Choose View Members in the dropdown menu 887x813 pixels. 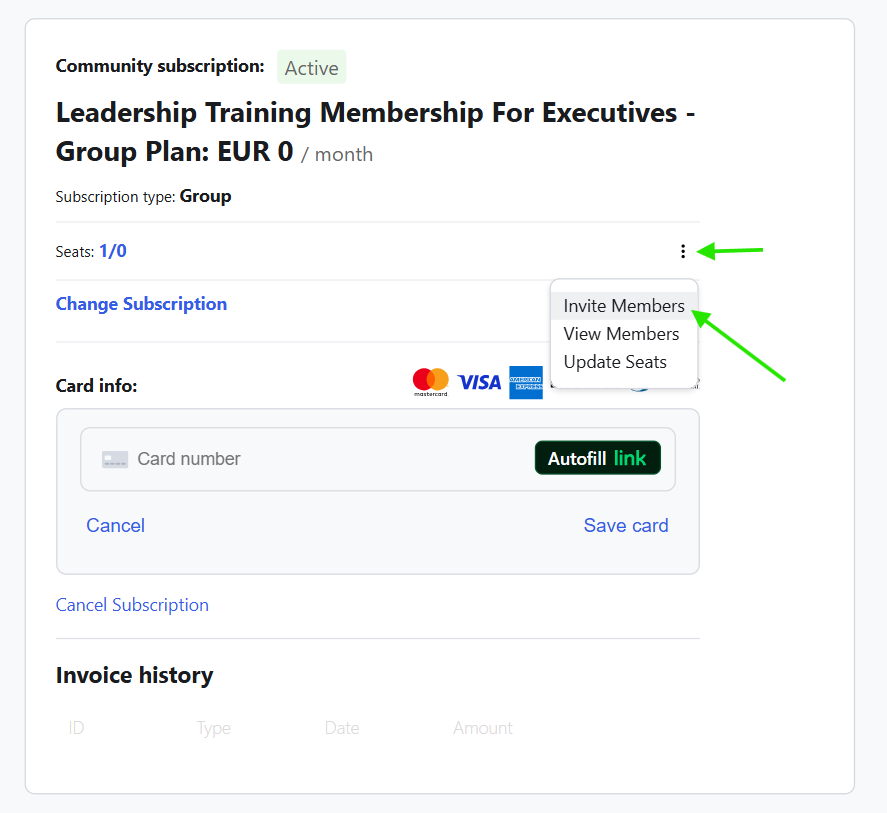(621, 334)
